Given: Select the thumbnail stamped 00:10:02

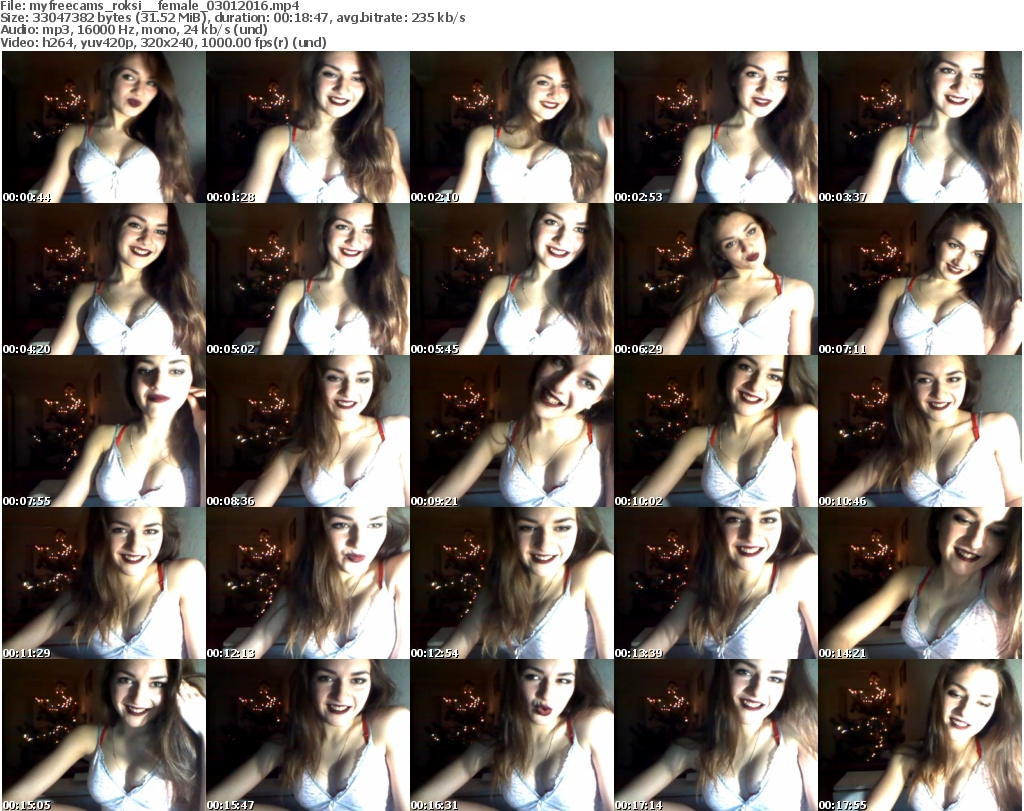Looking at the screenshot, I should click(716, 432).
